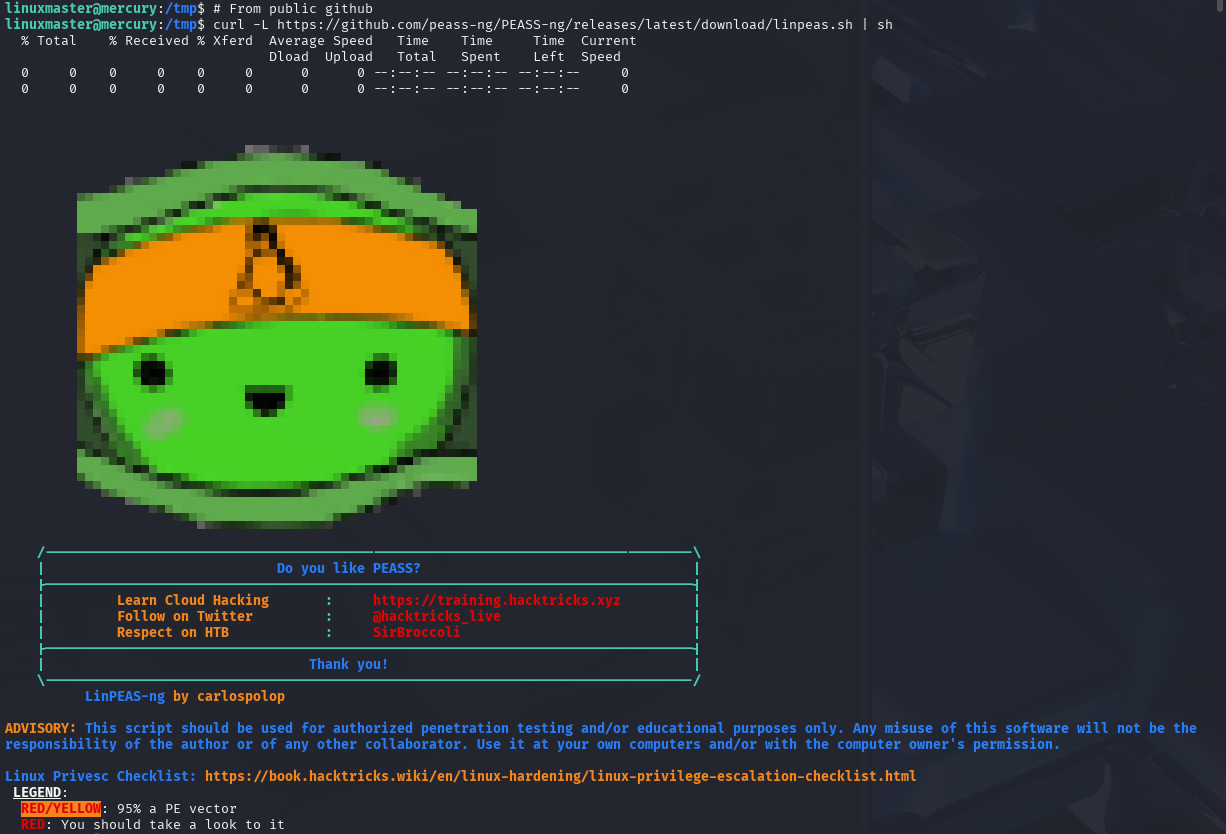1226x834 pixels.
Task: Click the "Spent" column label
Action: (481, 57)
